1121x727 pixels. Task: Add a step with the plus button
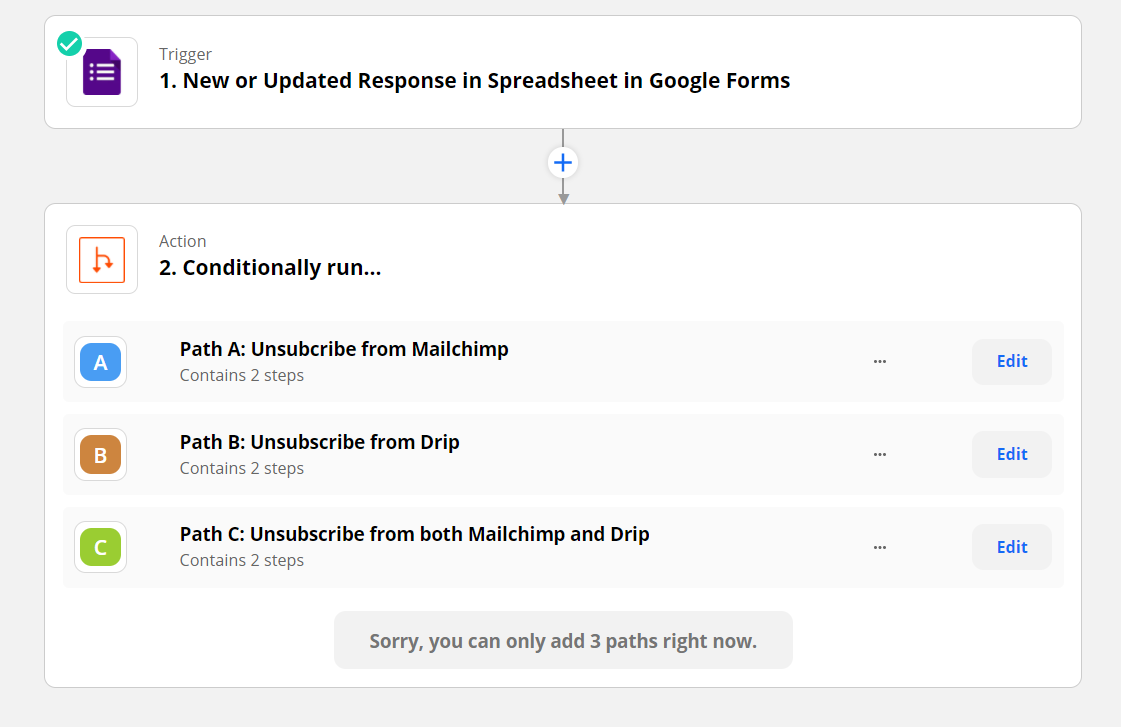pos(563,162)
